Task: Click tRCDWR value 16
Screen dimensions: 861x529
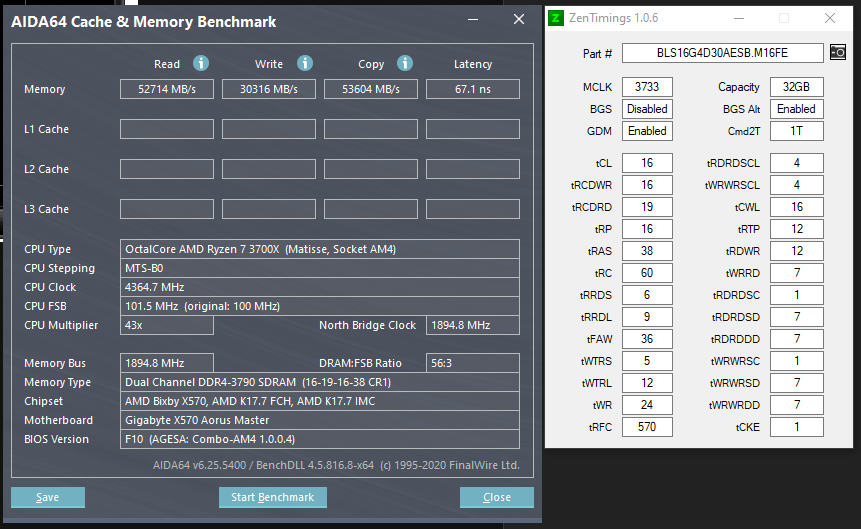Action: pos(647,185)
